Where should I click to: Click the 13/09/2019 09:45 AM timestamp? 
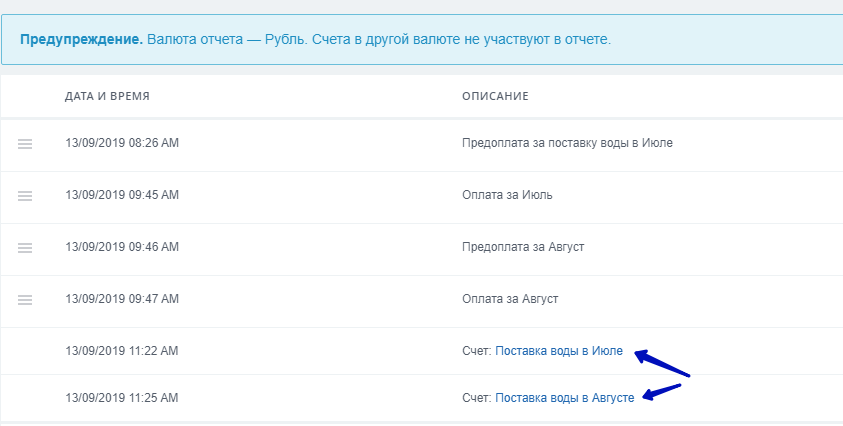coord(122,195)
